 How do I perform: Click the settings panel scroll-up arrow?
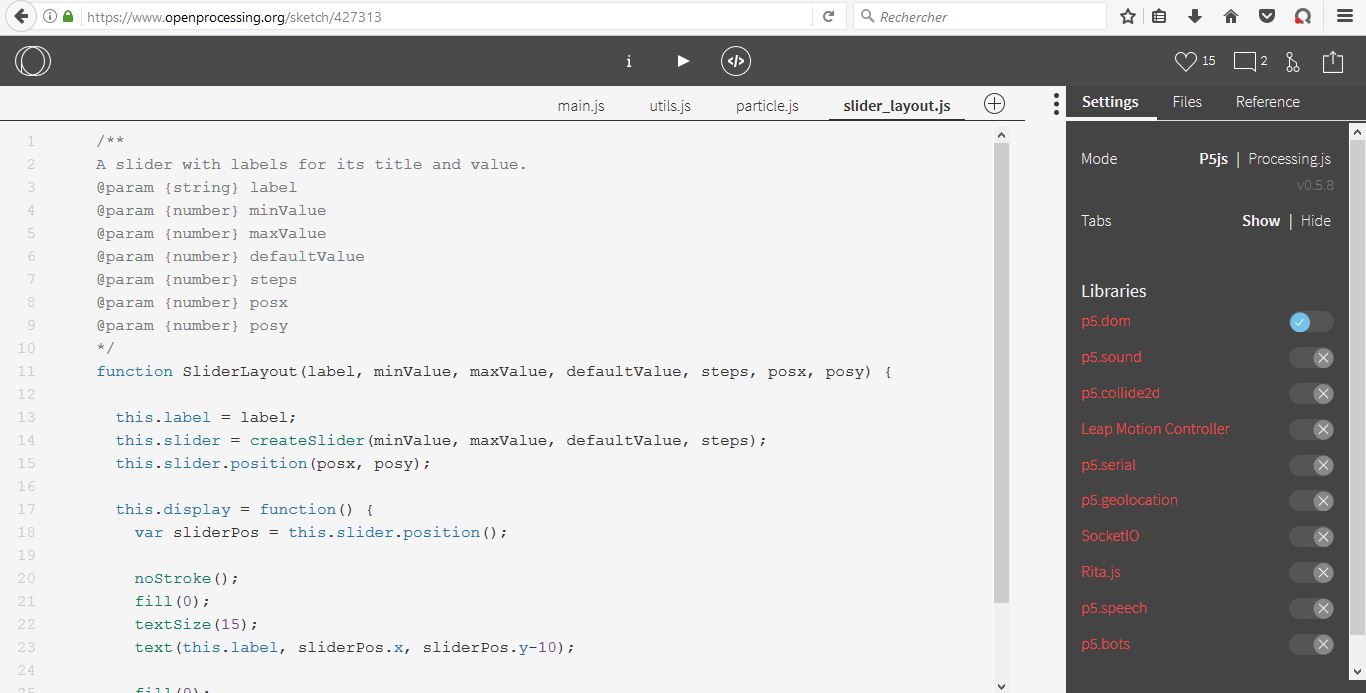click(x=1357, y=131)
